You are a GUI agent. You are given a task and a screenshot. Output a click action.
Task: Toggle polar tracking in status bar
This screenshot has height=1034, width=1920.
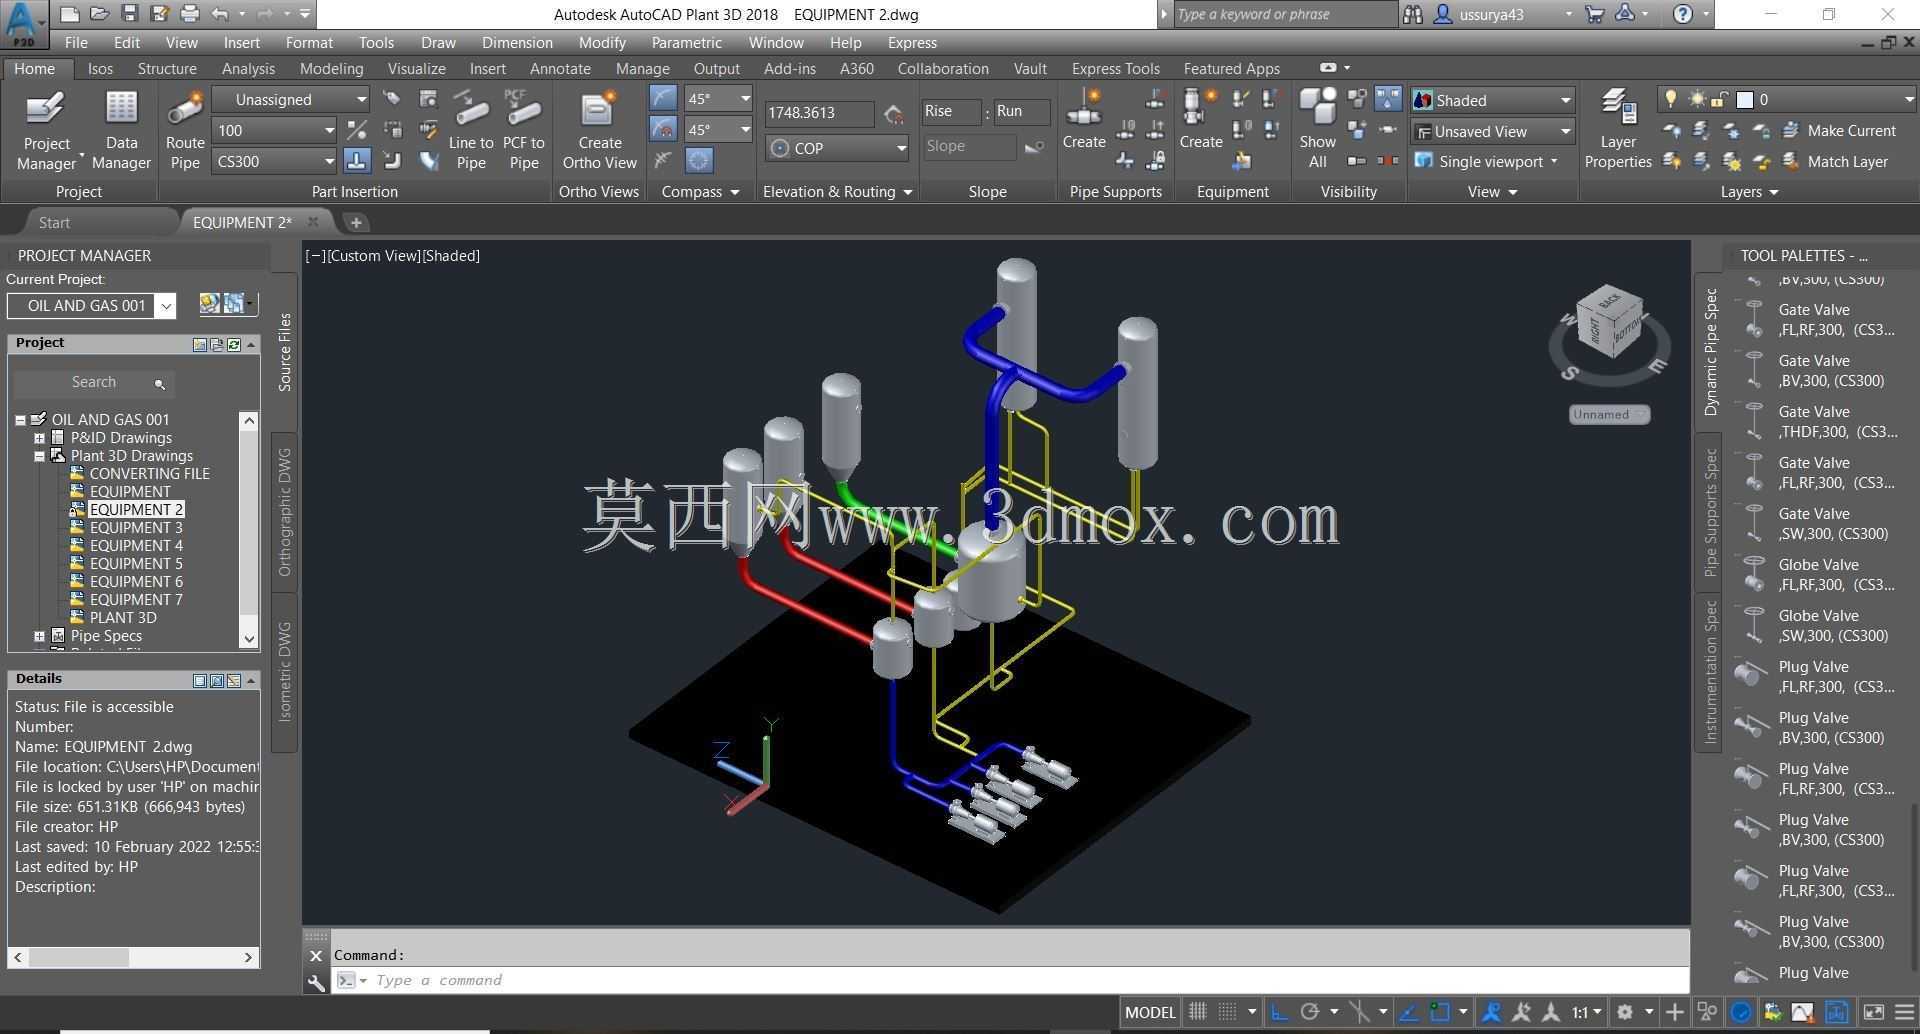click(1310, 1012)
